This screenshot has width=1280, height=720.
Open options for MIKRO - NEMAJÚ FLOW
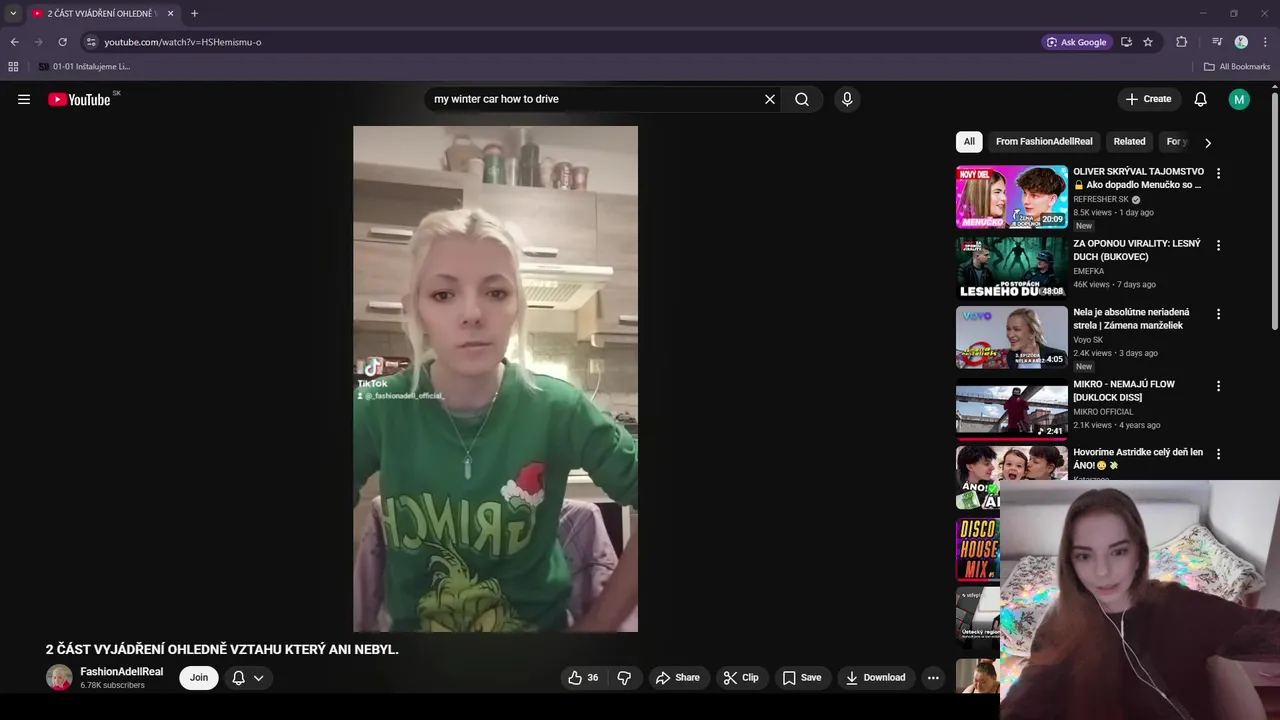click(x=1218, y=386)
